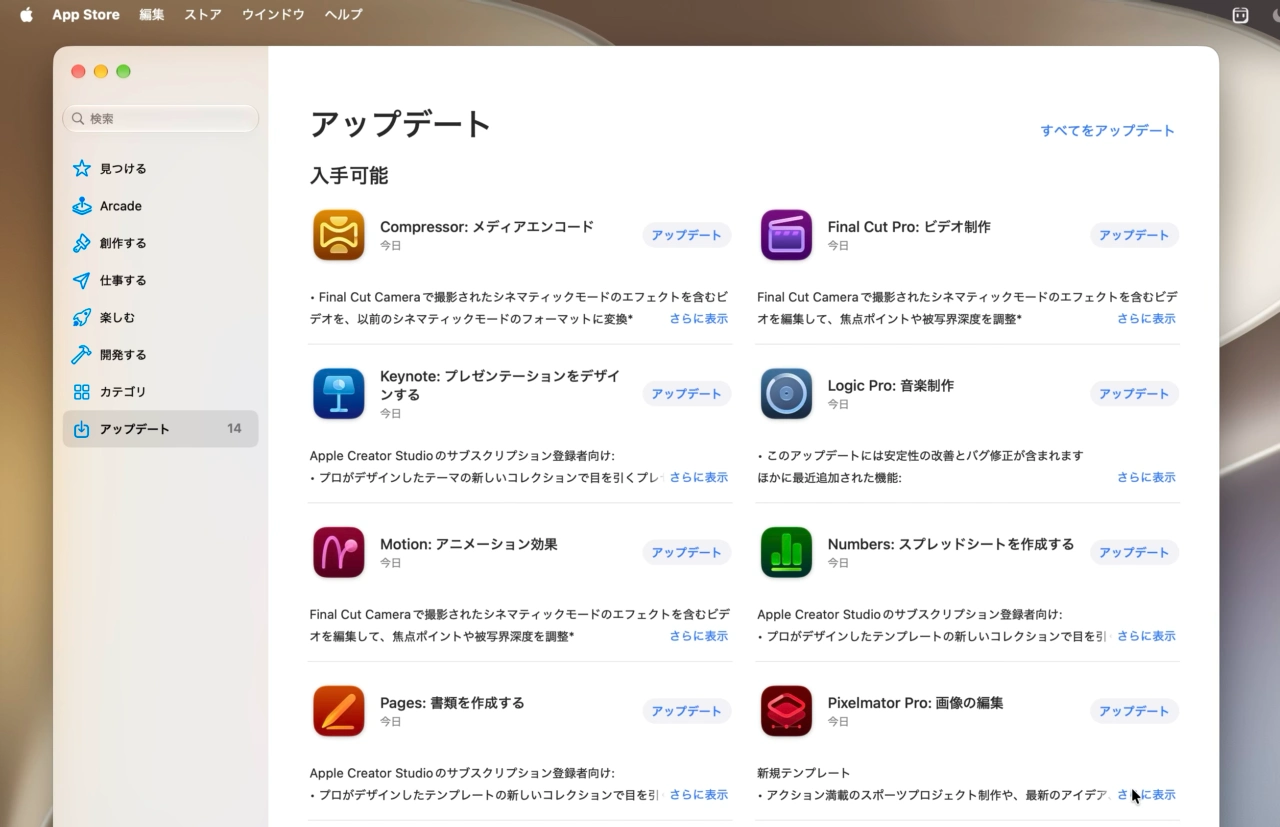The image size is (1280, 827).
Task: Expand Keynote release notes with さらに表示
Action: point(699,478)
